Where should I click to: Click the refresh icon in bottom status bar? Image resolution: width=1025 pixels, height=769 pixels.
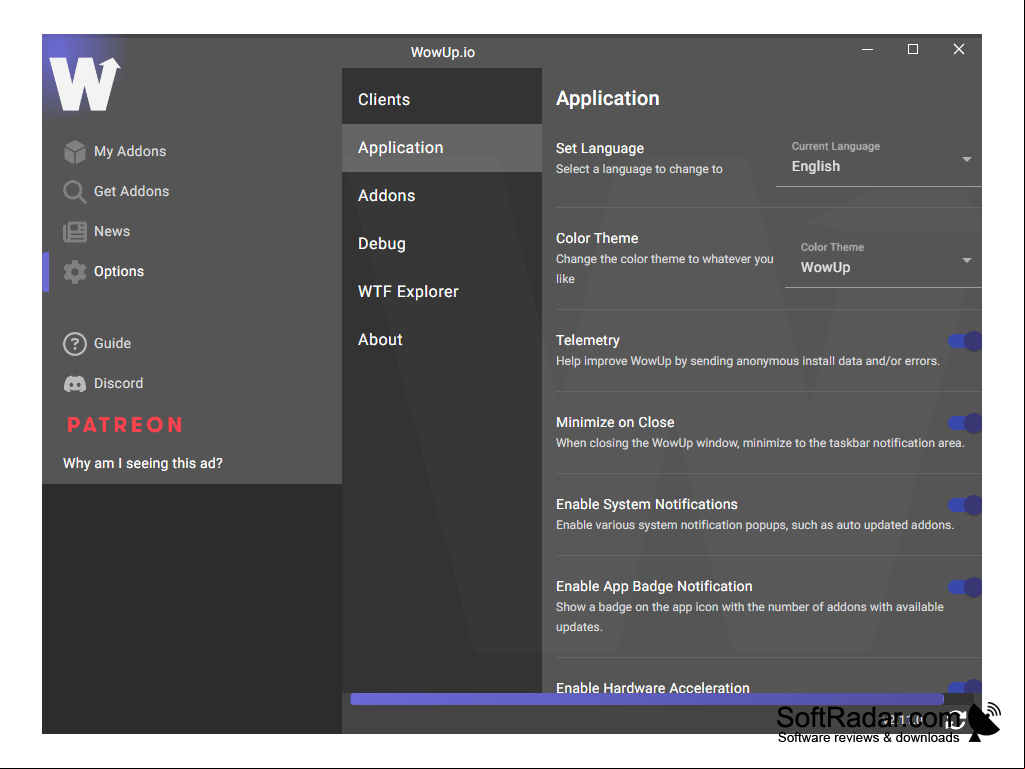pyautogui.click(x=955, y=720)
